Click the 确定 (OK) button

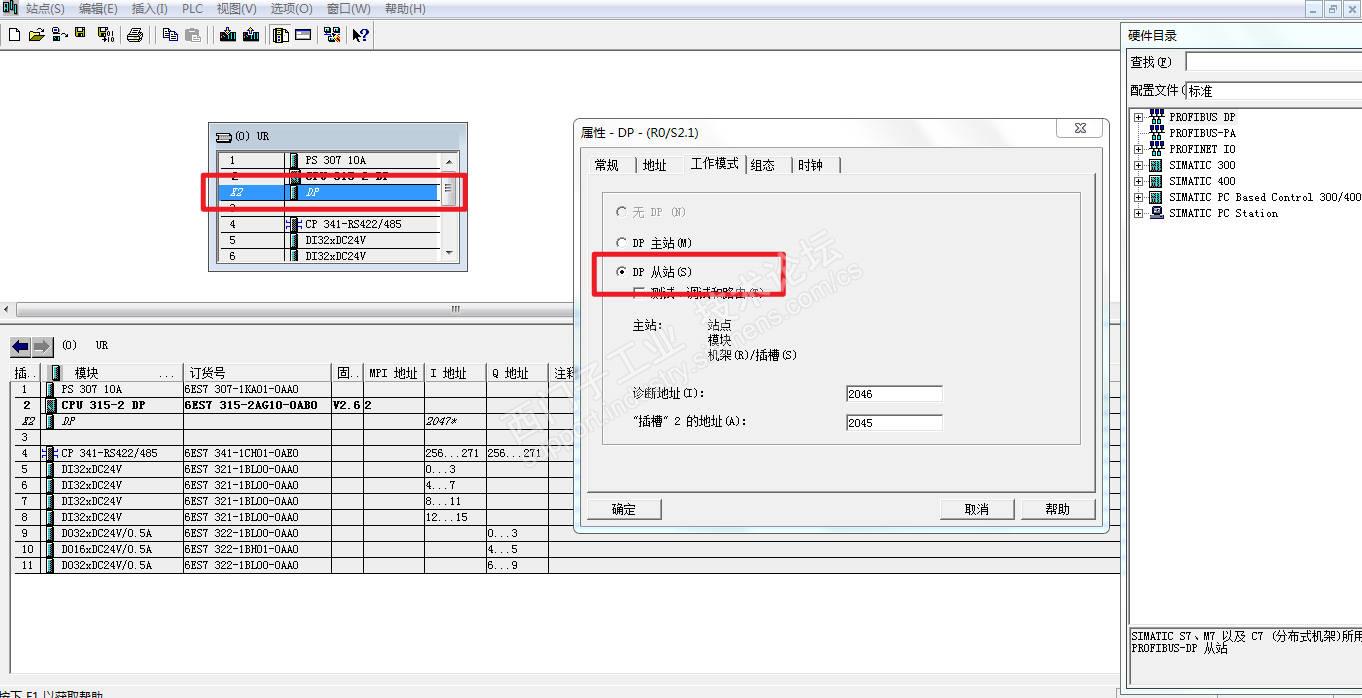point(624,509)
